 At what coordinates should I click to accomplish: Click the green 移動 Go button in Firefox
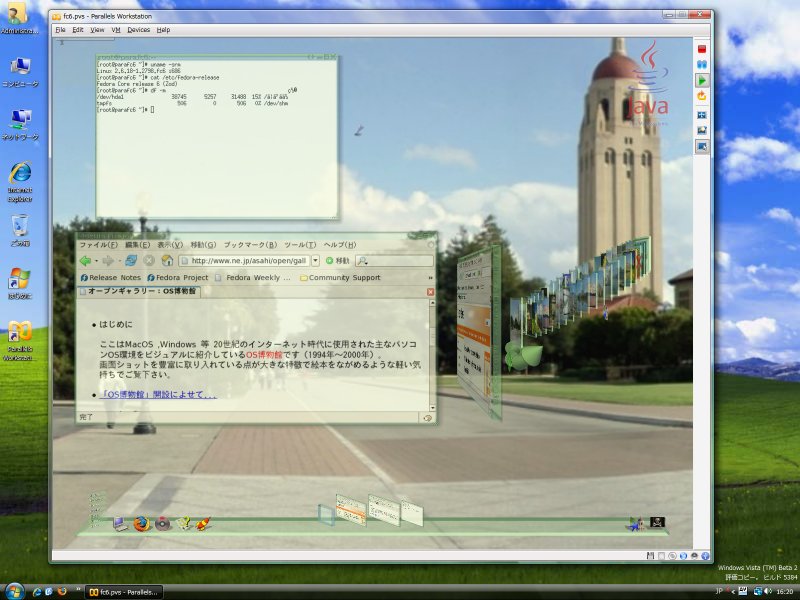coord(337,261)
